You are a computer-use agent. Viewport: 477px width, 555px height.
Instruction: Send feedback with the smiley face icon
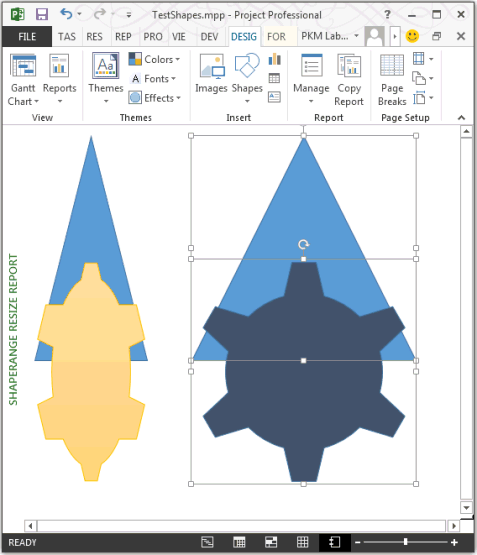412,36
